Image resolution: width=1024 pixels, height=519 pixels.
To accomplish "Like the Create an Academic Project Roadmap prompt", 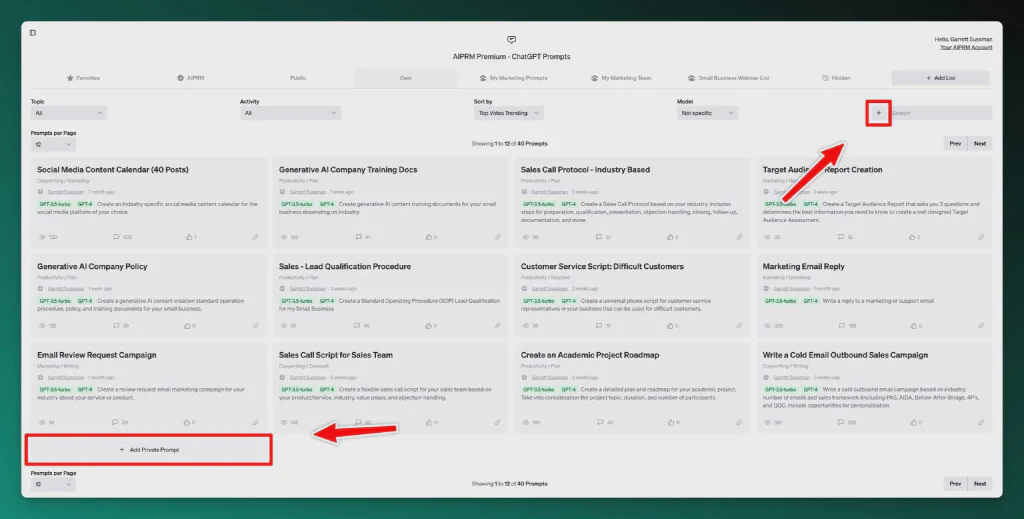I will coord(670,422).
